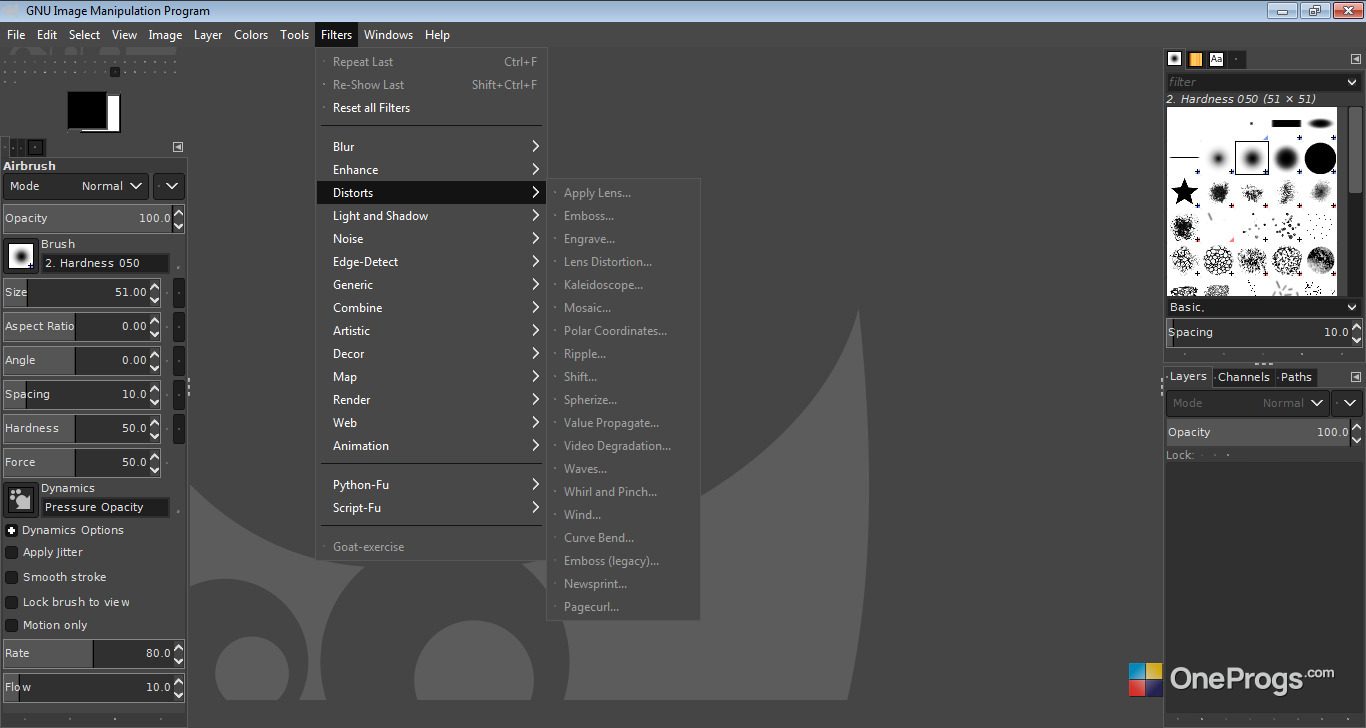1366x728 pixels.
Task: Open the Script-Fu submenu
Action: tap(432, 507)
